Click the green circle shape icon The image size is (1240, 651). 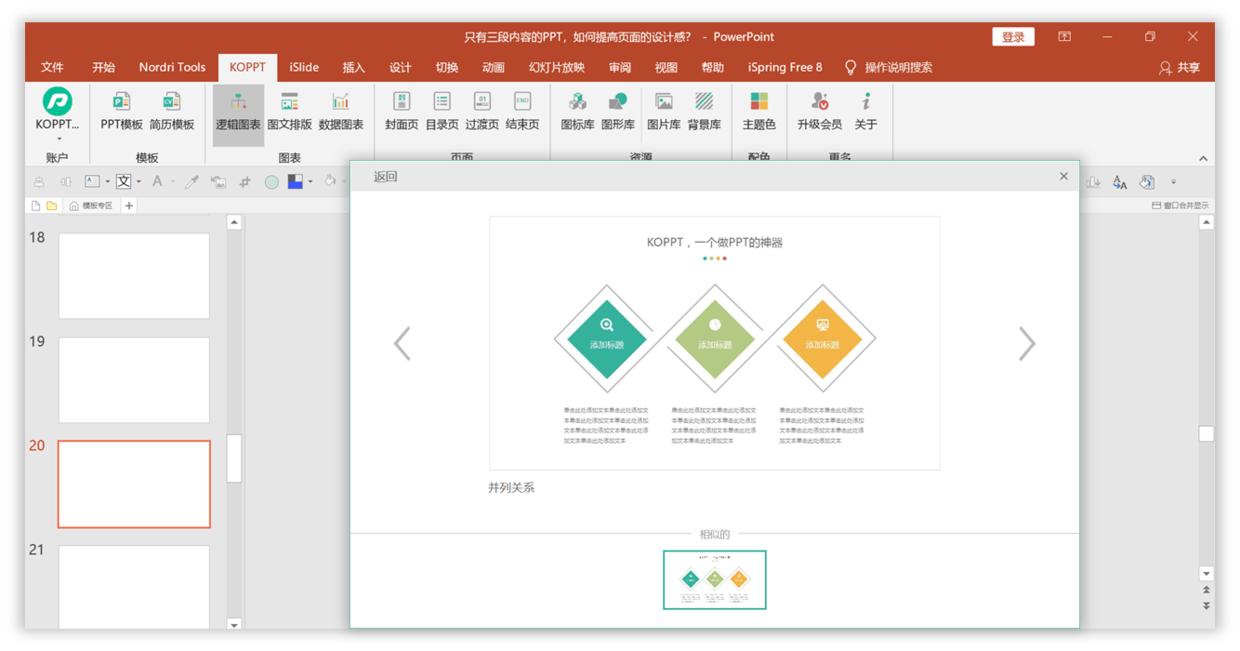pyautogui.click(x=271, y=182)
